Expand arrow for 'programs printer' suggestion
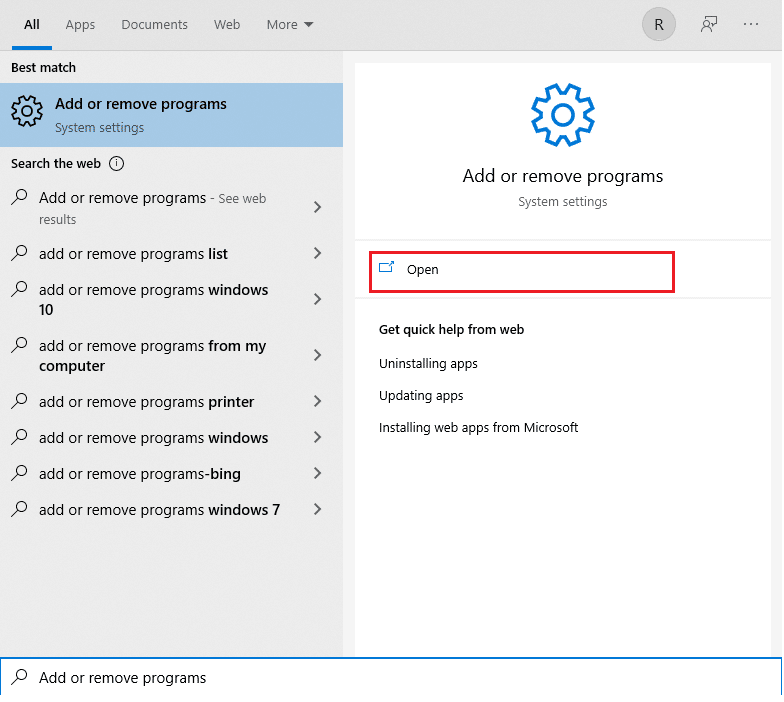Screen dimensions: 784x702 tap(318, 401)
